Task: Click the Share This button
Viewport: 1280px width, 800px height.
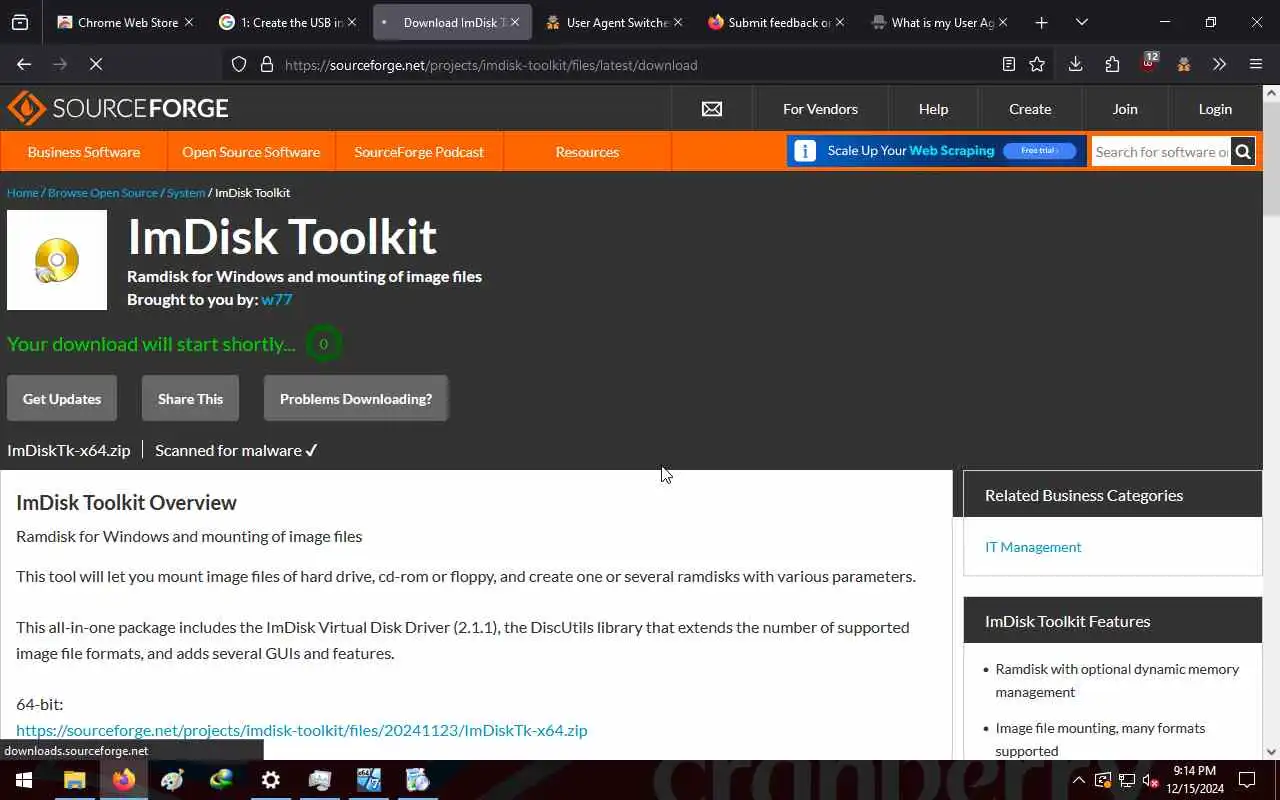Action: click(x=190, y=399)
